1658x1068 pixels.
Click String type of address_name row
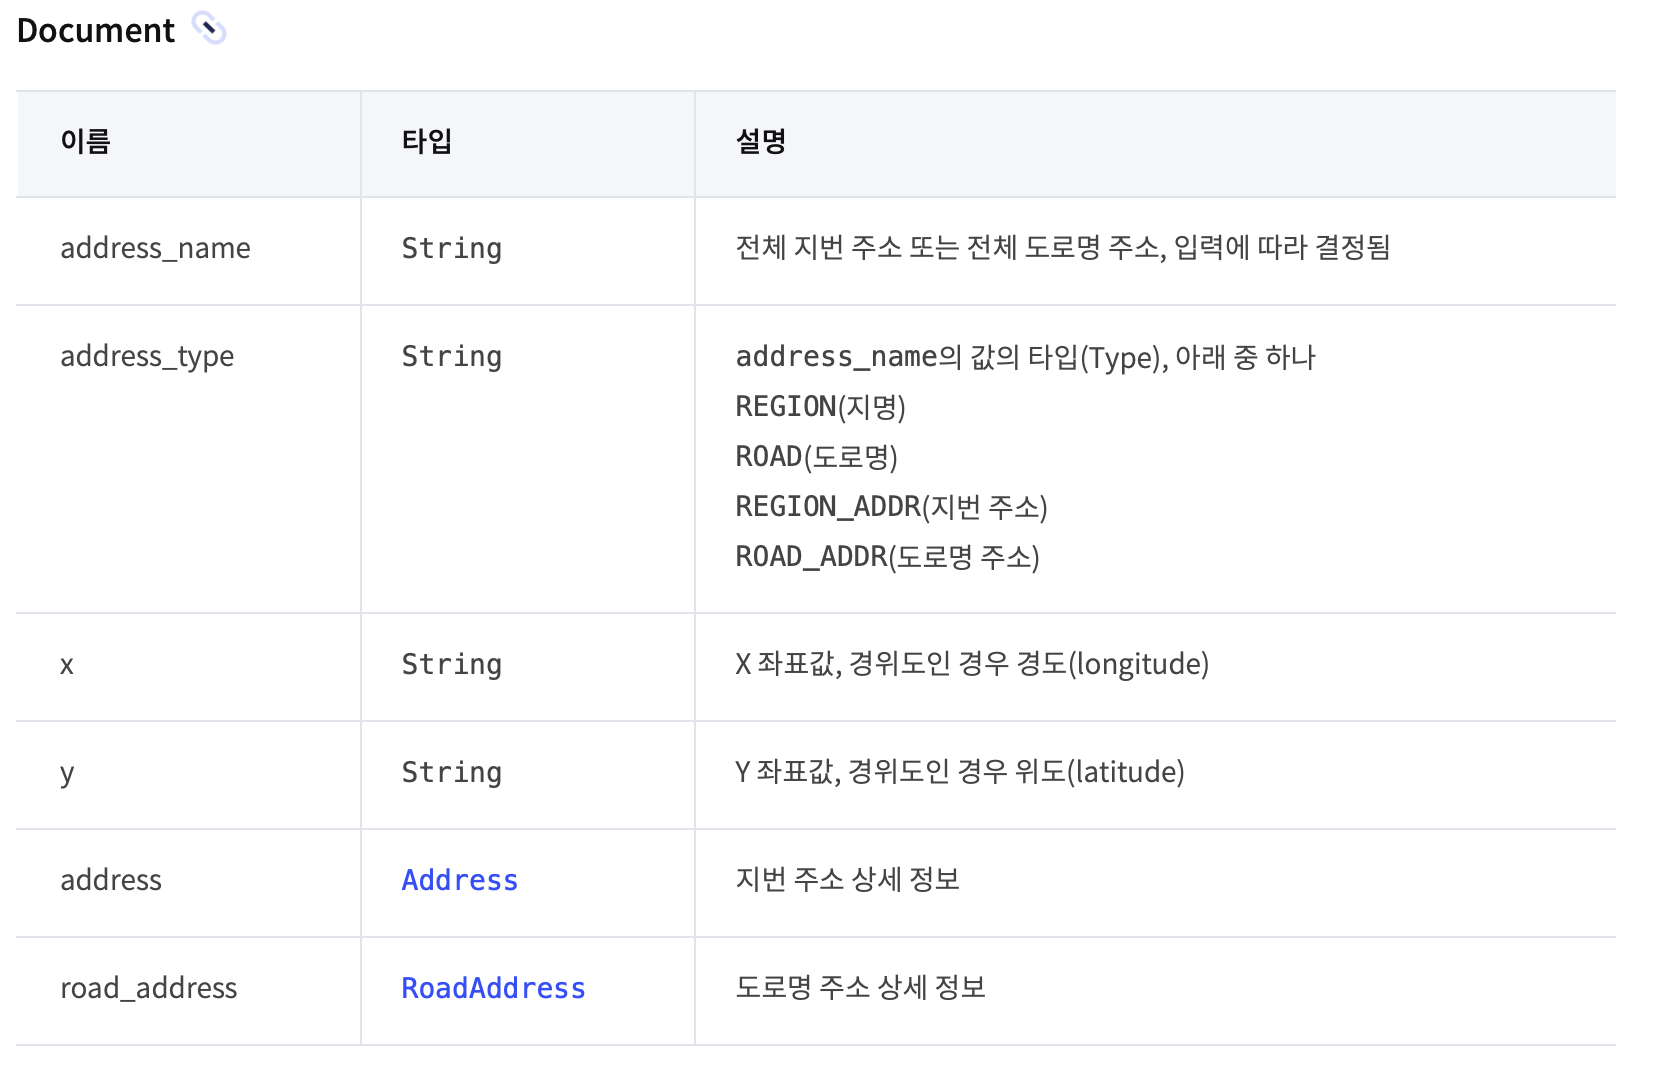pyautogui.click(x=452, y=248)
